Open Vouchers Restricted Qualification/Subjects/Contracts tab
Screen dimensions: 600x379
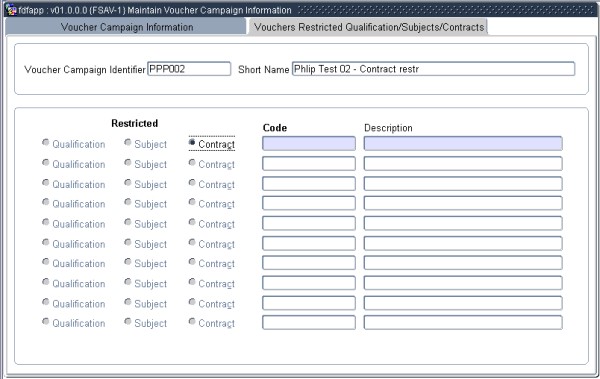368,27
